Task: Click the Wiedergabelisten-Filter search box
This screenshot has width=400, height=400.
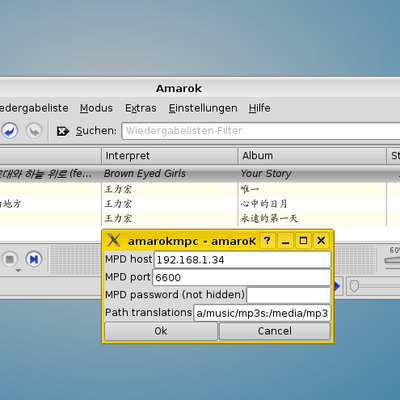Action: pos(261,131)
